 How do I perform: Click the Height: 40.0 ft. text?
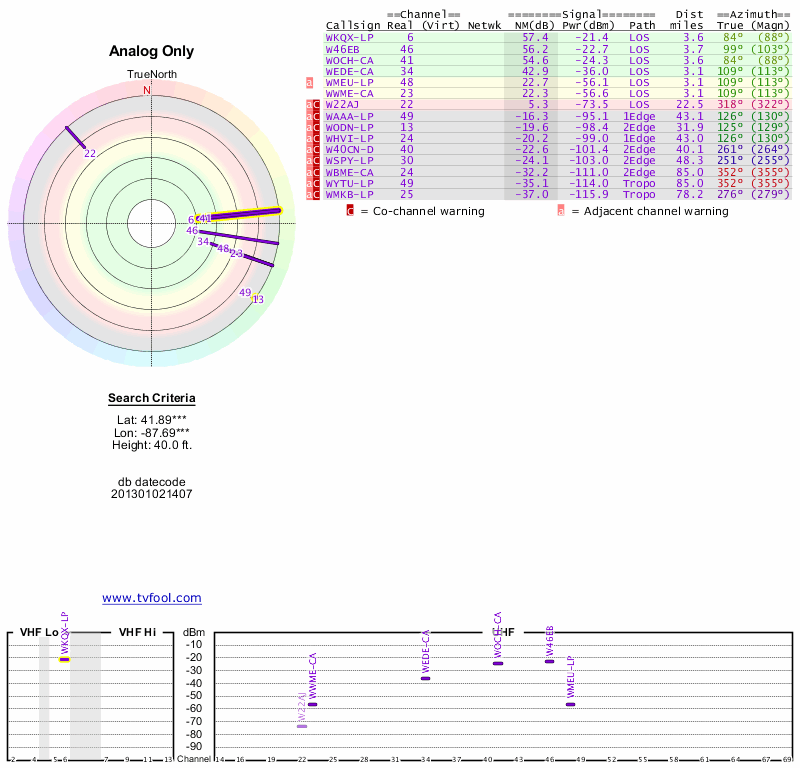click(152, 445)
